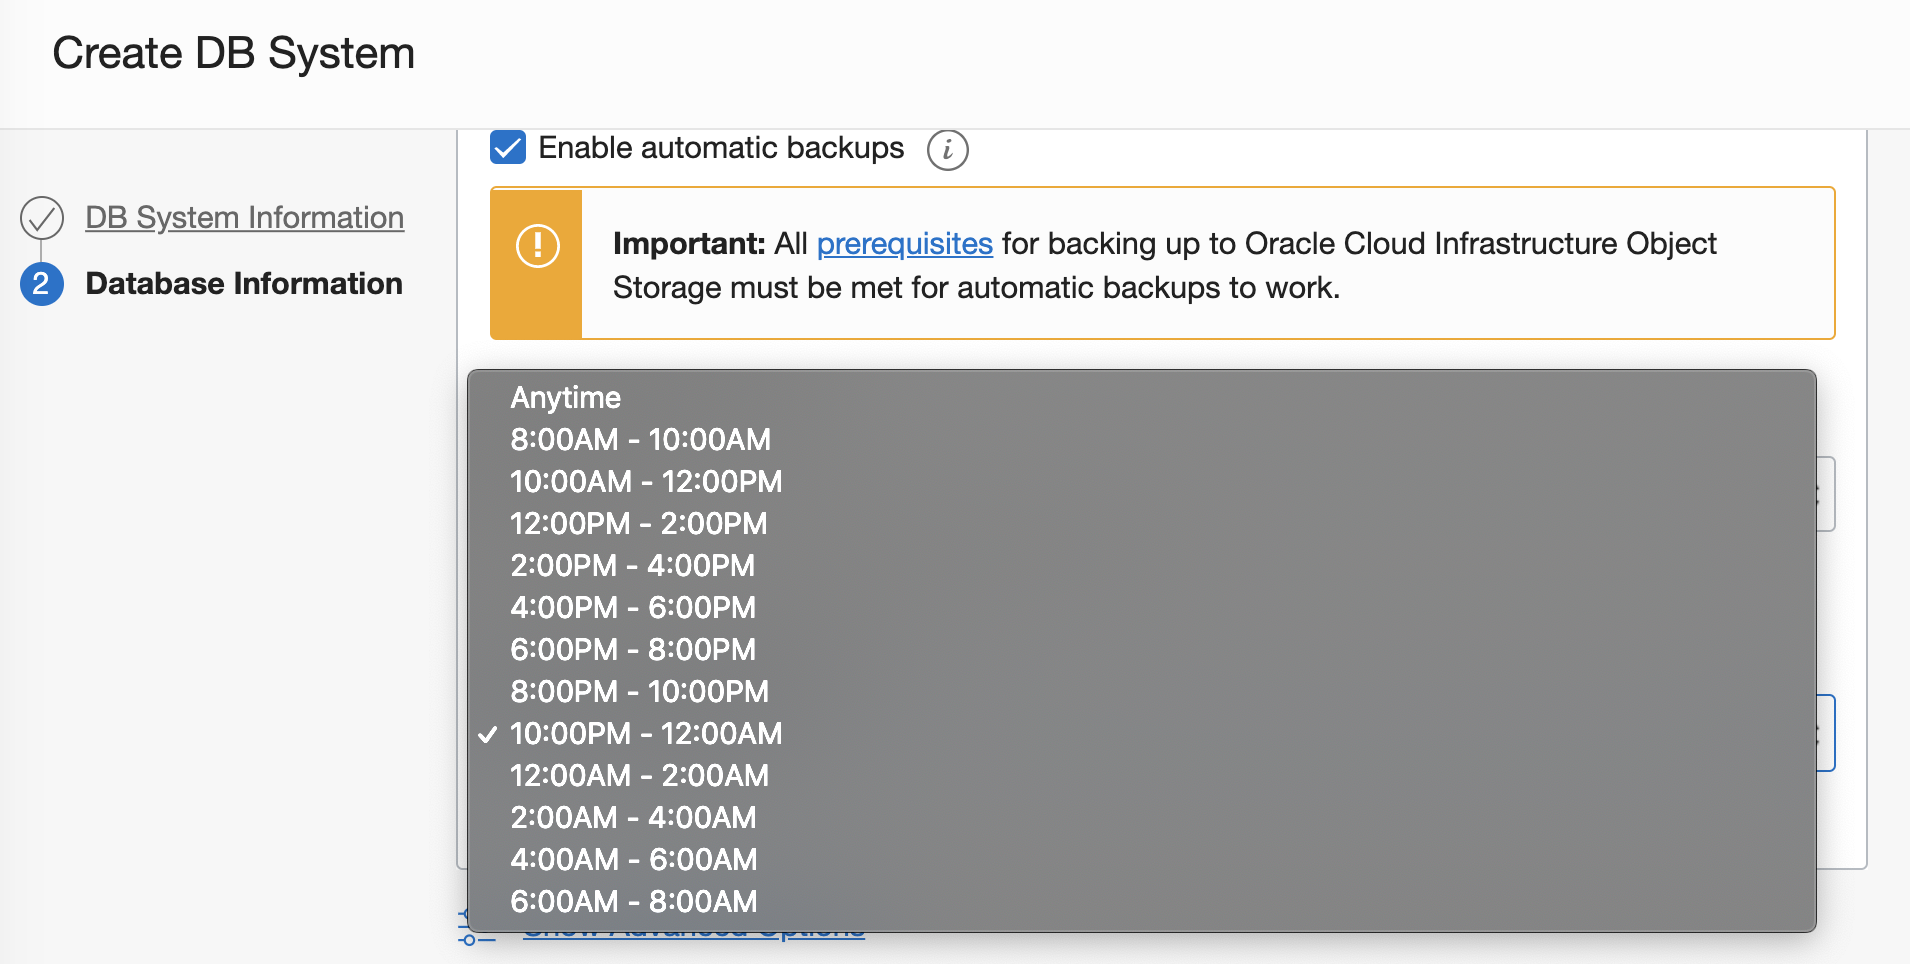The image size is (1910, 964).
Task: Select 4:00AM - 6:00AM option
Action: [1142, 859]
